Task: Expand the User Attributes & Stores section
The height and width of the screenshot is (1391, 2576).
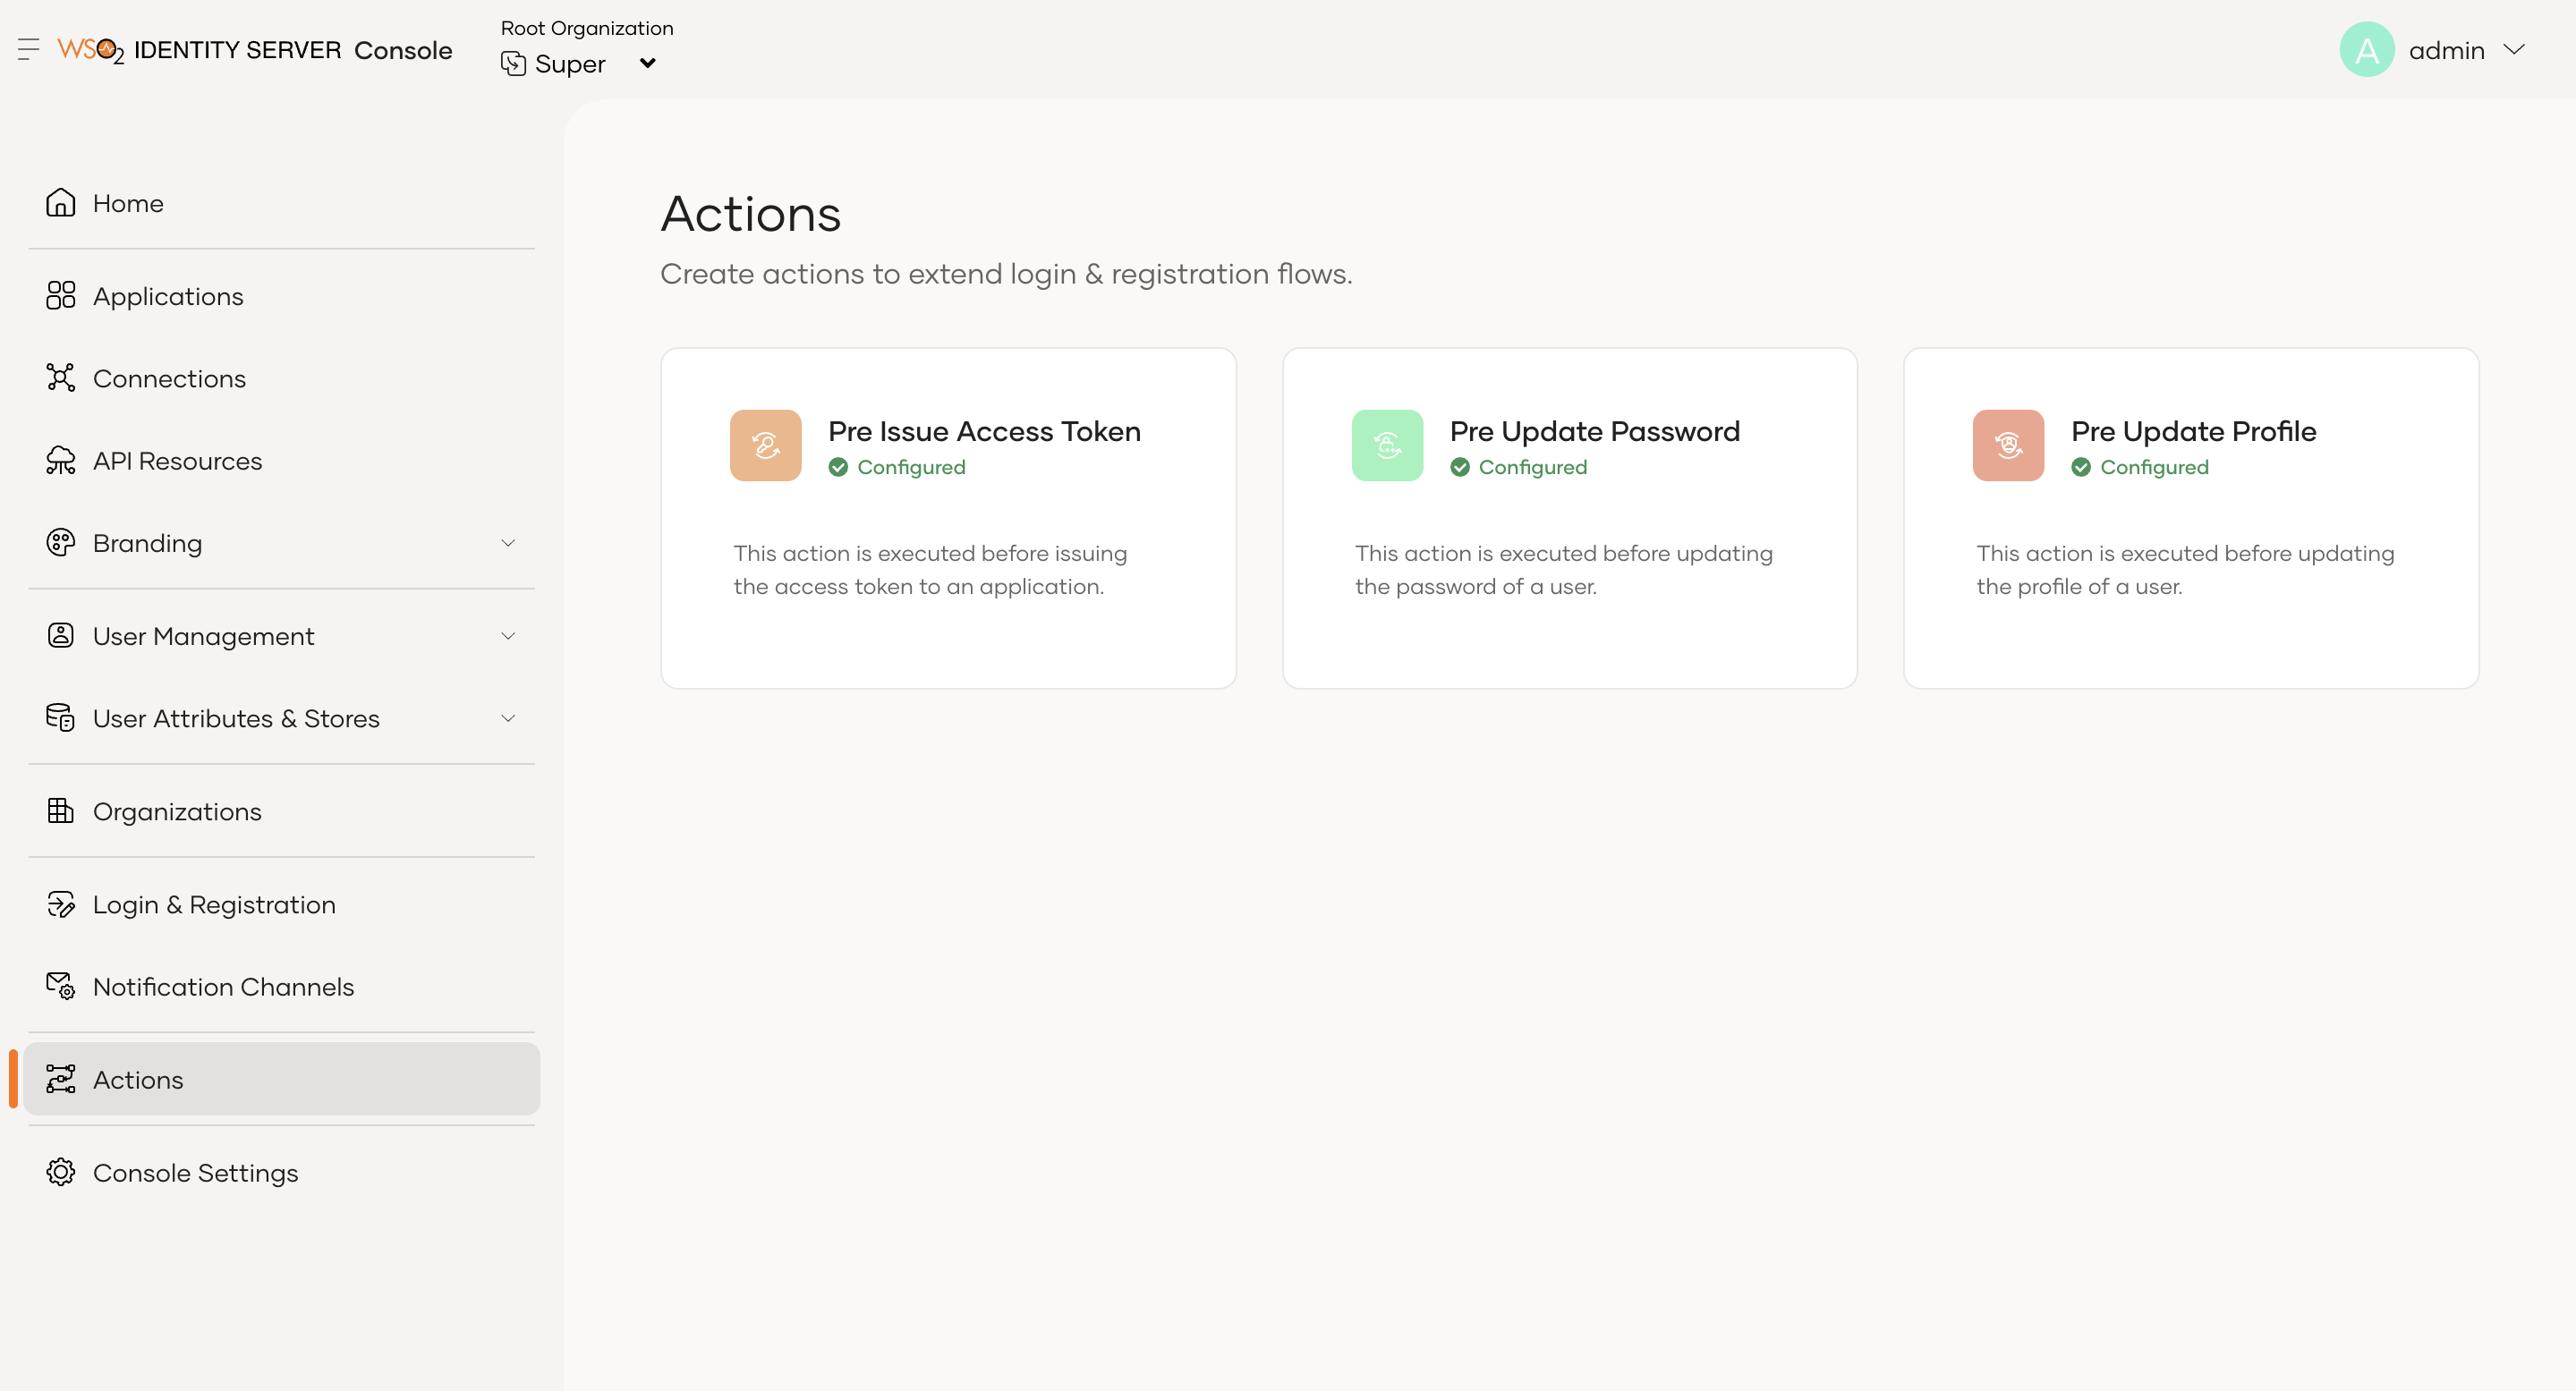Action: [x=508, y=718]
